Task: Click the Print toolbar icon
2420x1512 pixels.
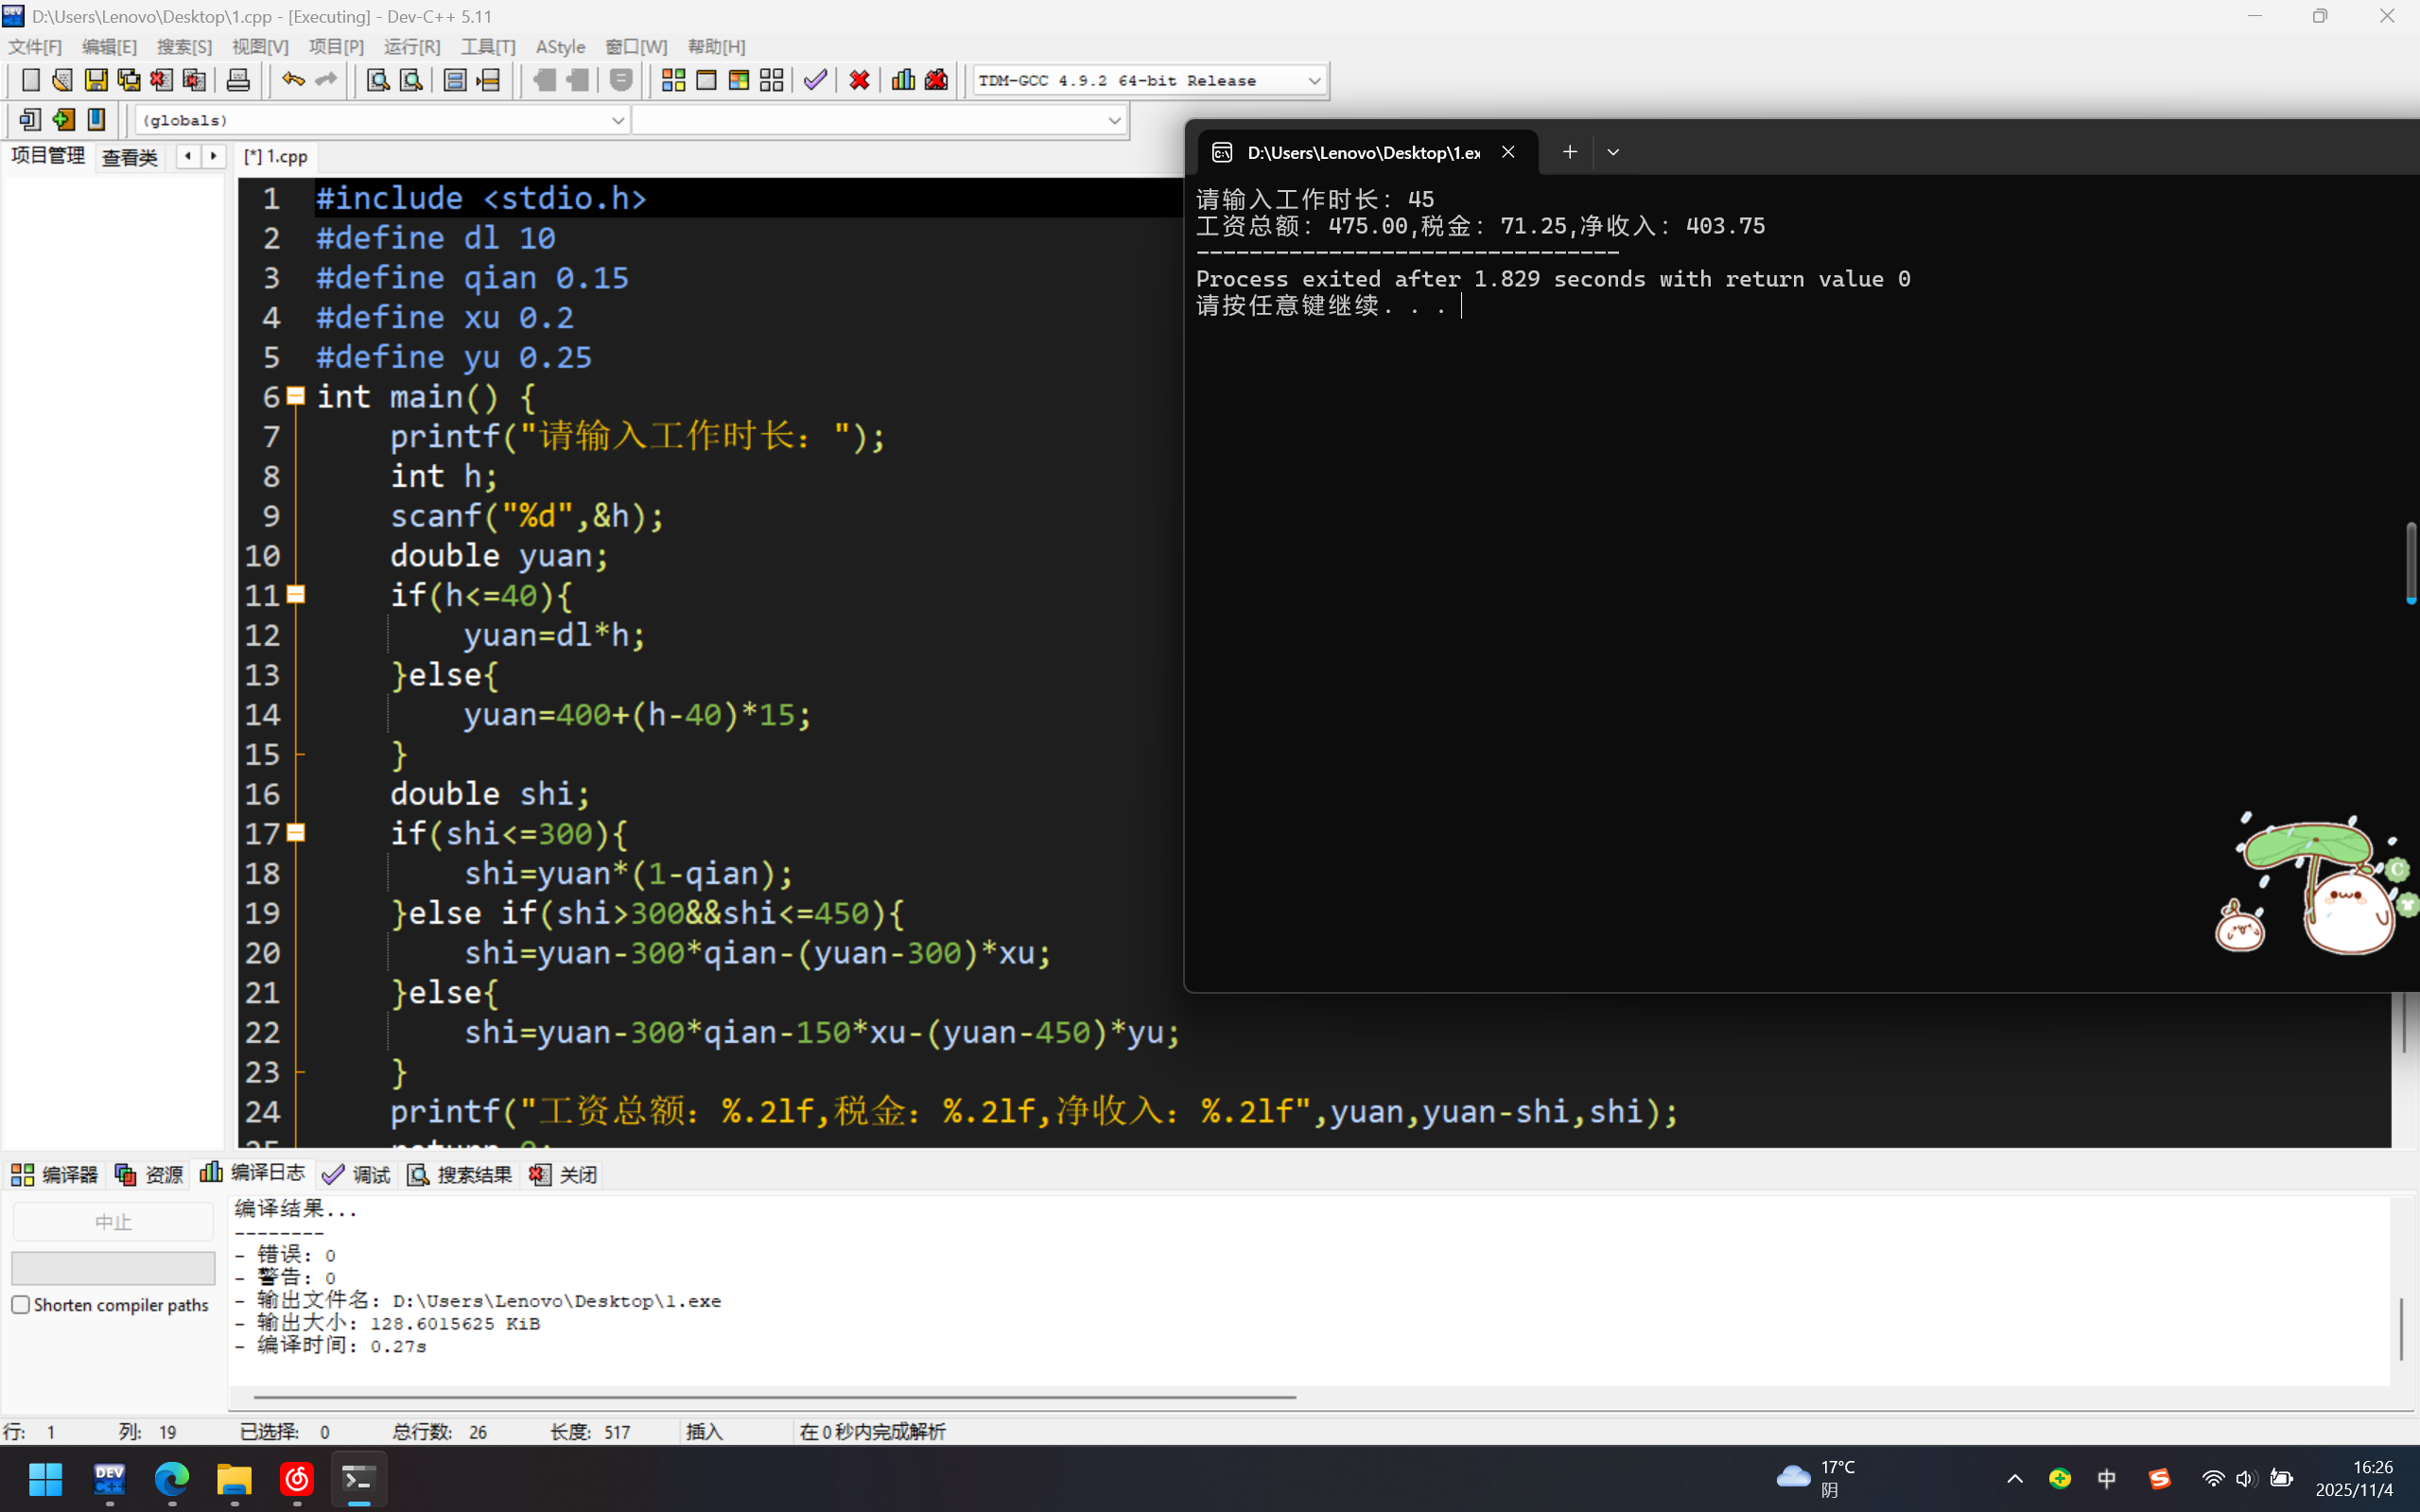Action: point(238,80)
